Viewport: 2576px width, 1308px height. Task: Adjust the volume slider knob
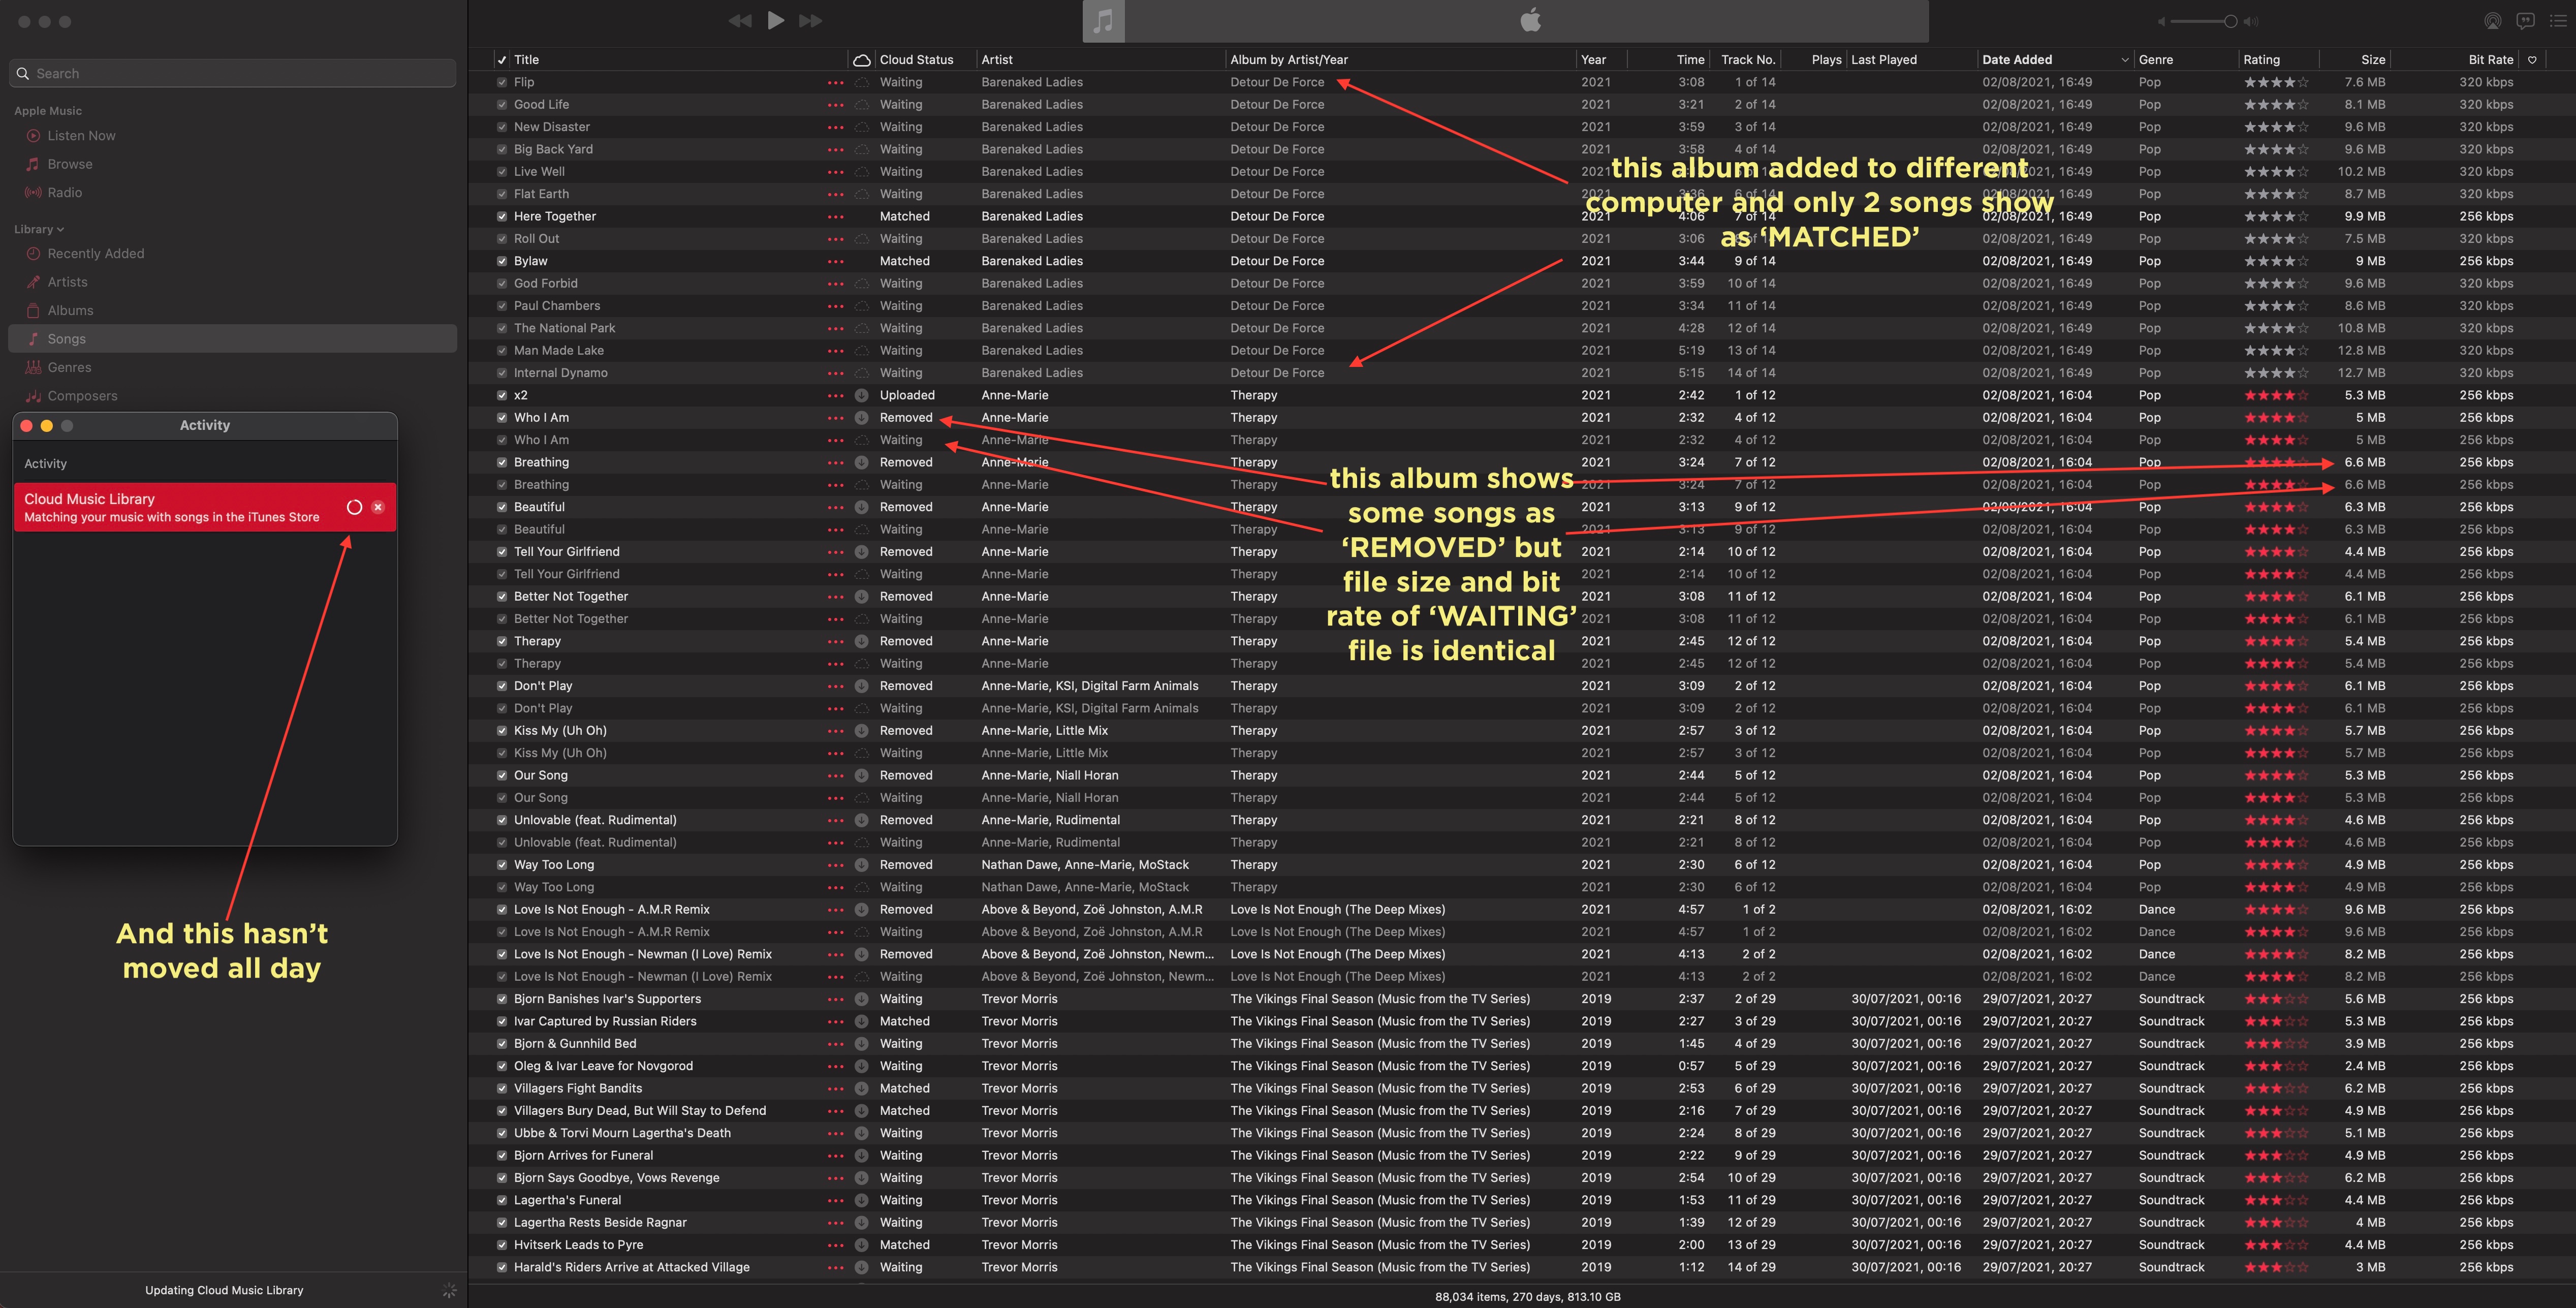coord(2230,21)
